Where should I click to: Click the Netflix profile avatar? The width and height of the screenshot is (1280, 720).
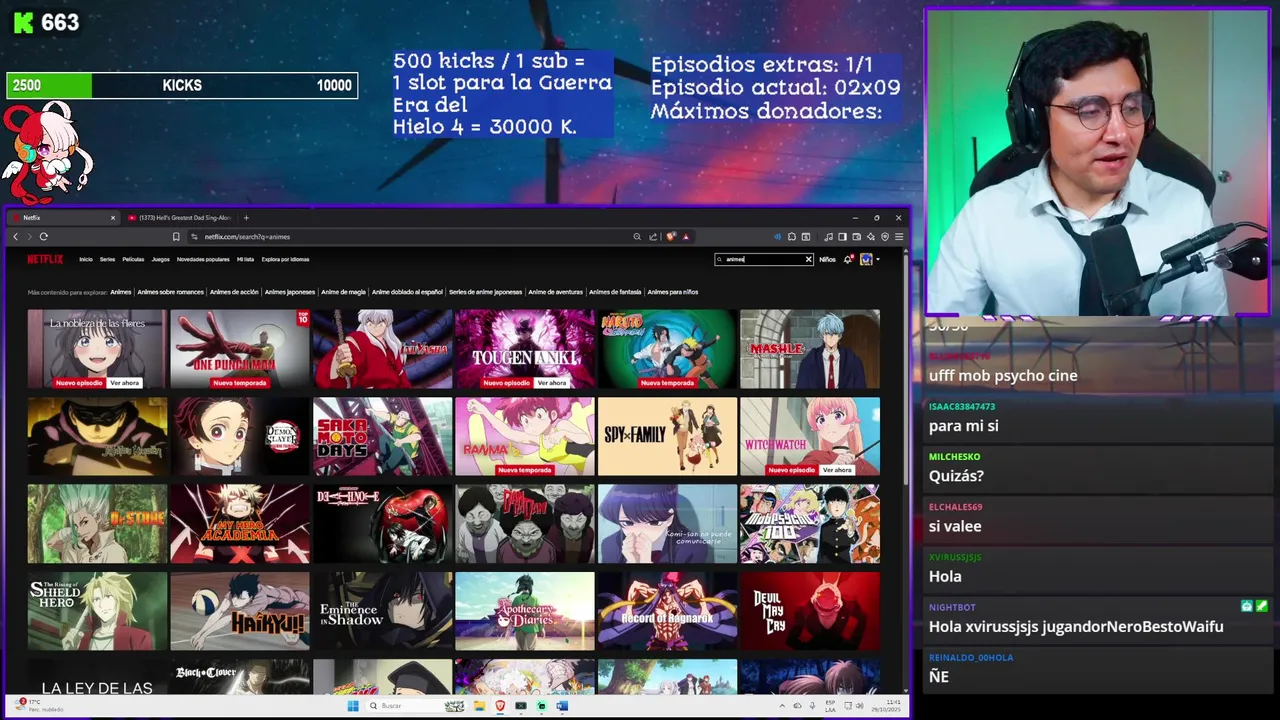click(x=866, y=259)
